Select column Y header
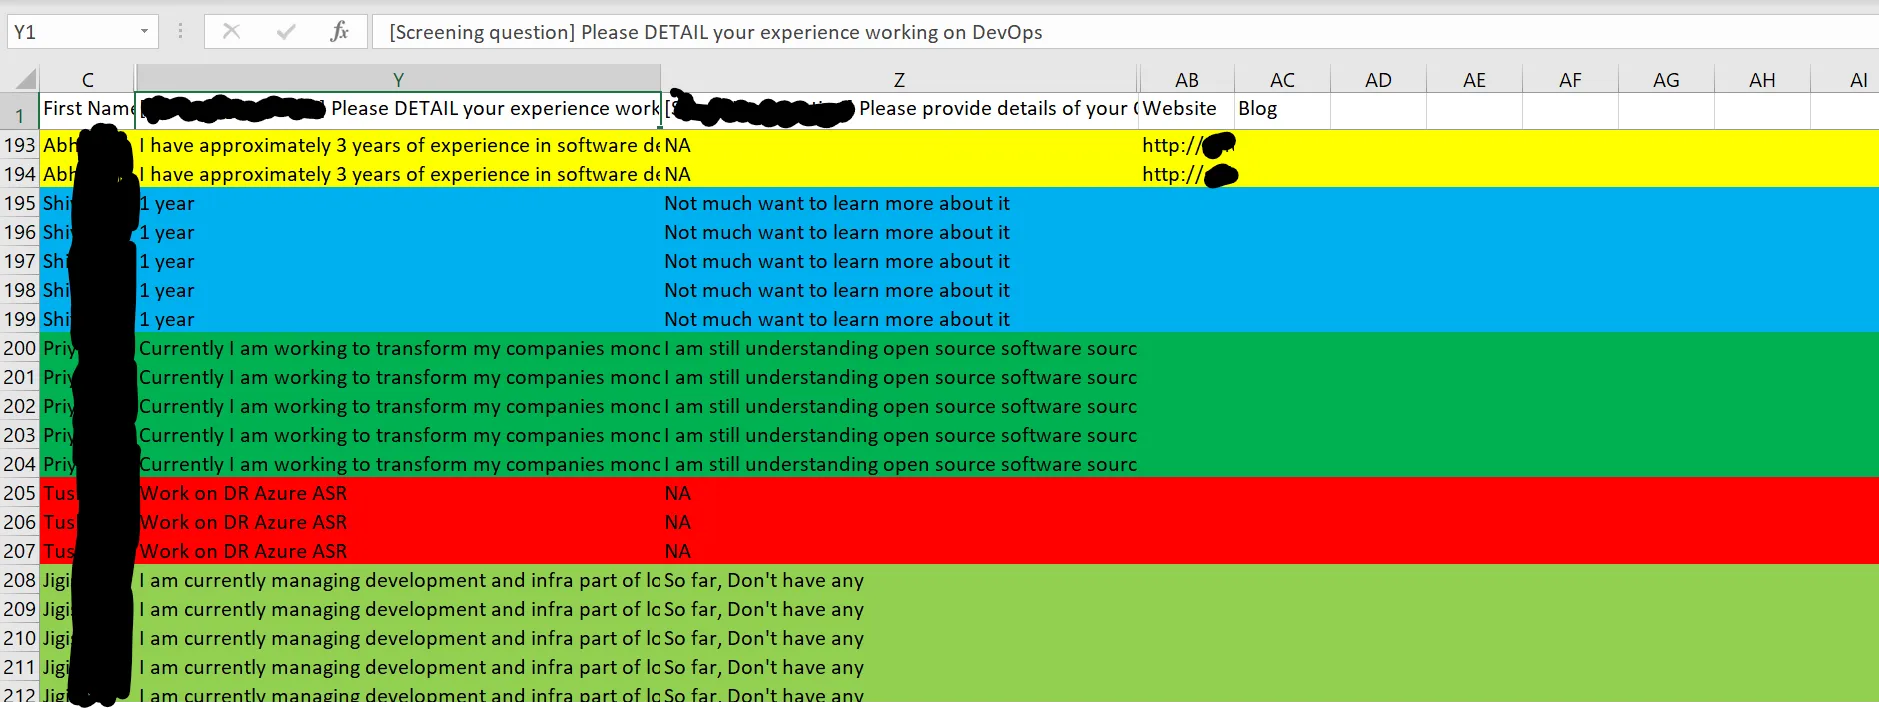1879x709 pixels. [398, 80]
